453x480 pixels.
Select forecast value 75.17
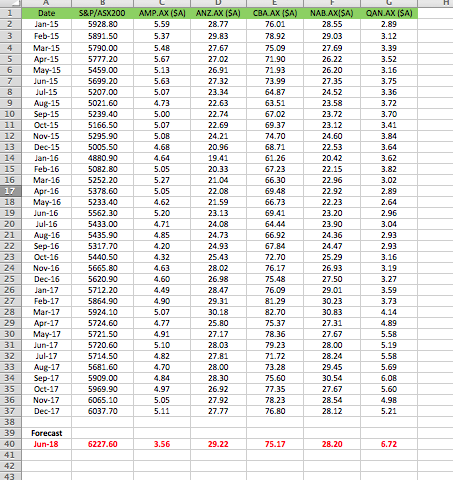click(275, 444)
